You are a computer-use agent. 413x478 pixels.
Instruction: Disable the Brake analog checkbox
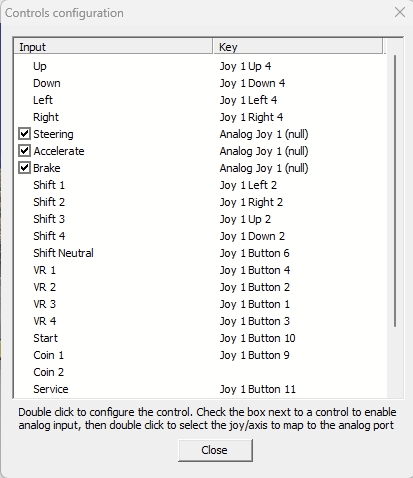[24, 168]
